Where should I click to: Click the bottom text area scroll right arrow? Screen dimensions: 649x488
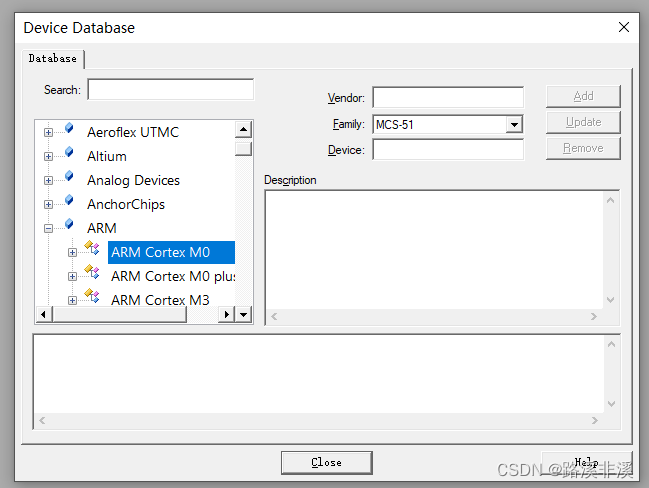595,421
